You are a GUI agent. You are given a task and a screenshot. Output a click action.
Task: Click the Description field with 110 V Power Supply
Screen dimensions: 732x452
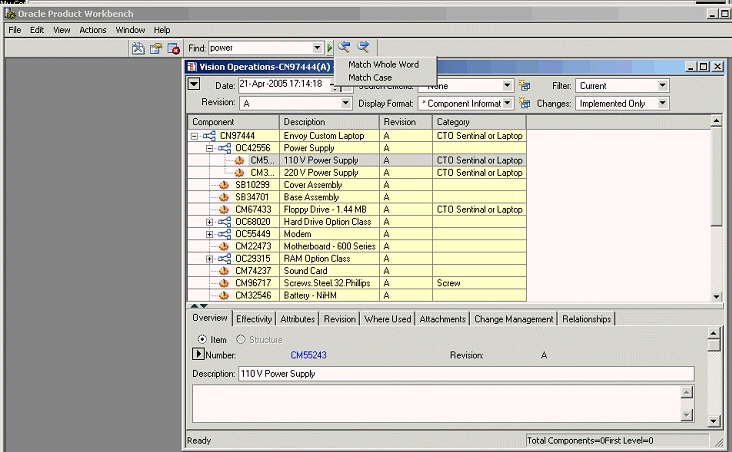[466, 374]
